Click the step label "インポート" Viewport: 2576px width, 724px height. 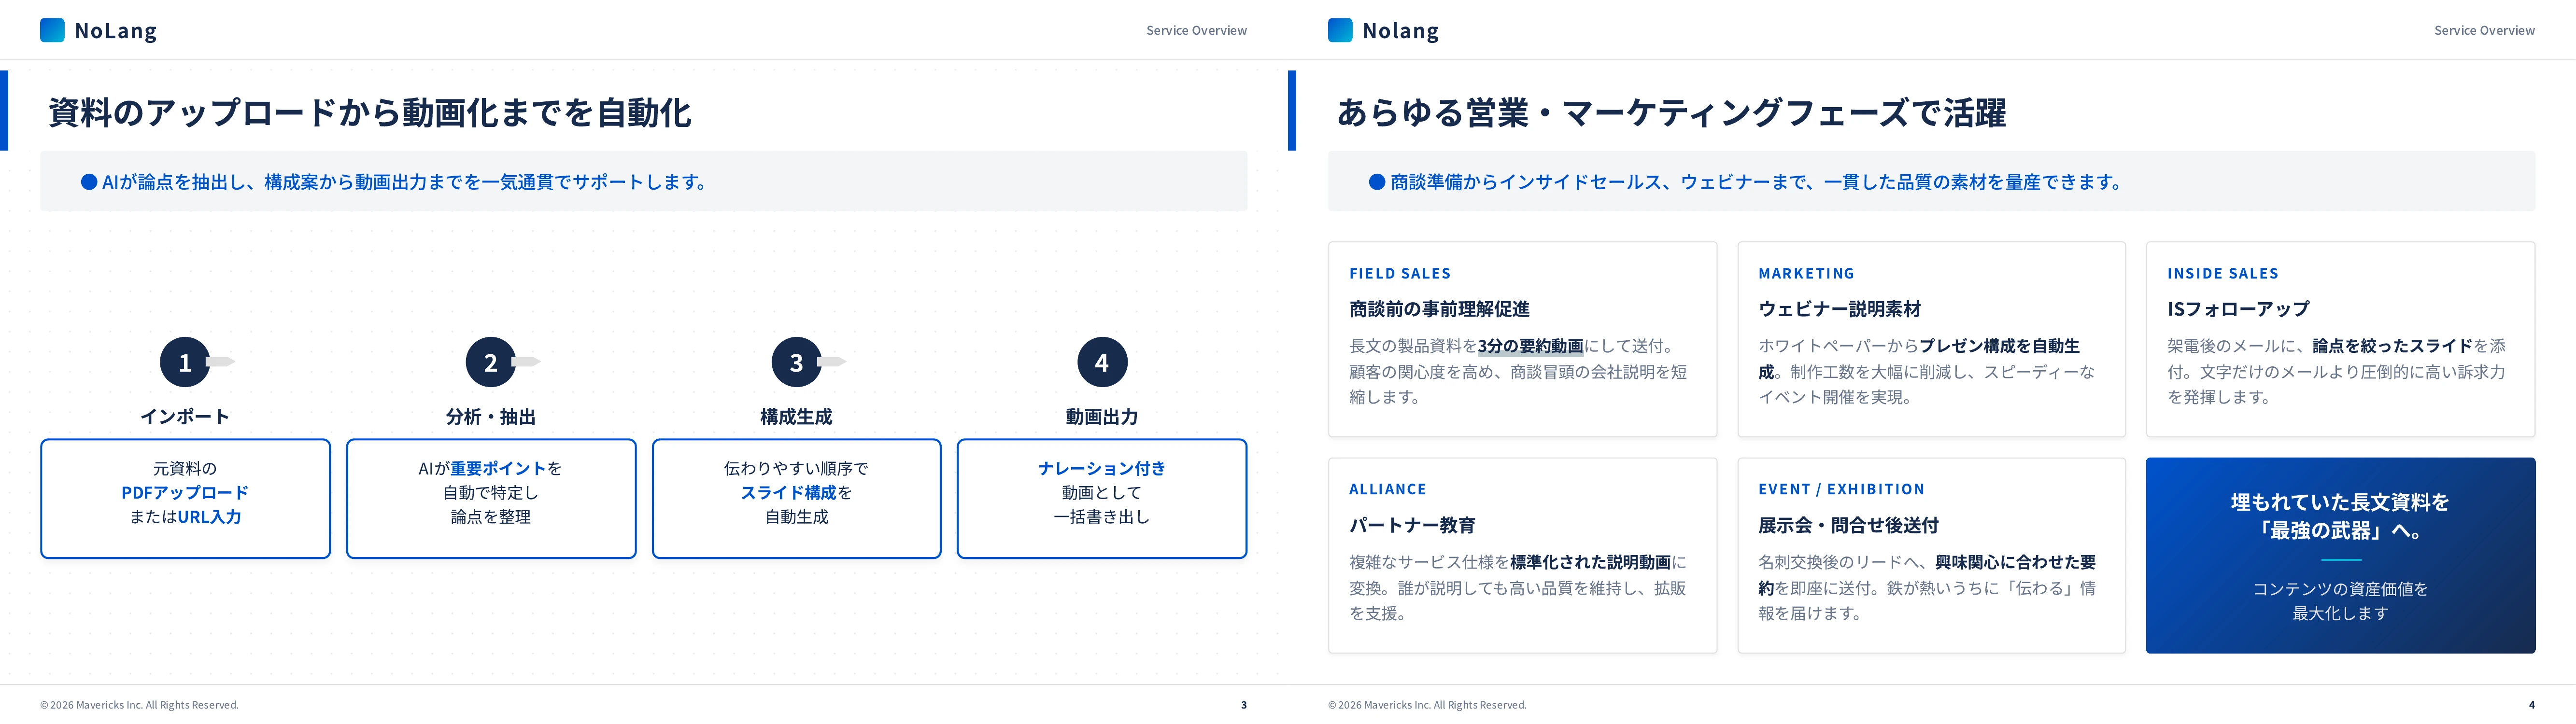pos(185,417)
